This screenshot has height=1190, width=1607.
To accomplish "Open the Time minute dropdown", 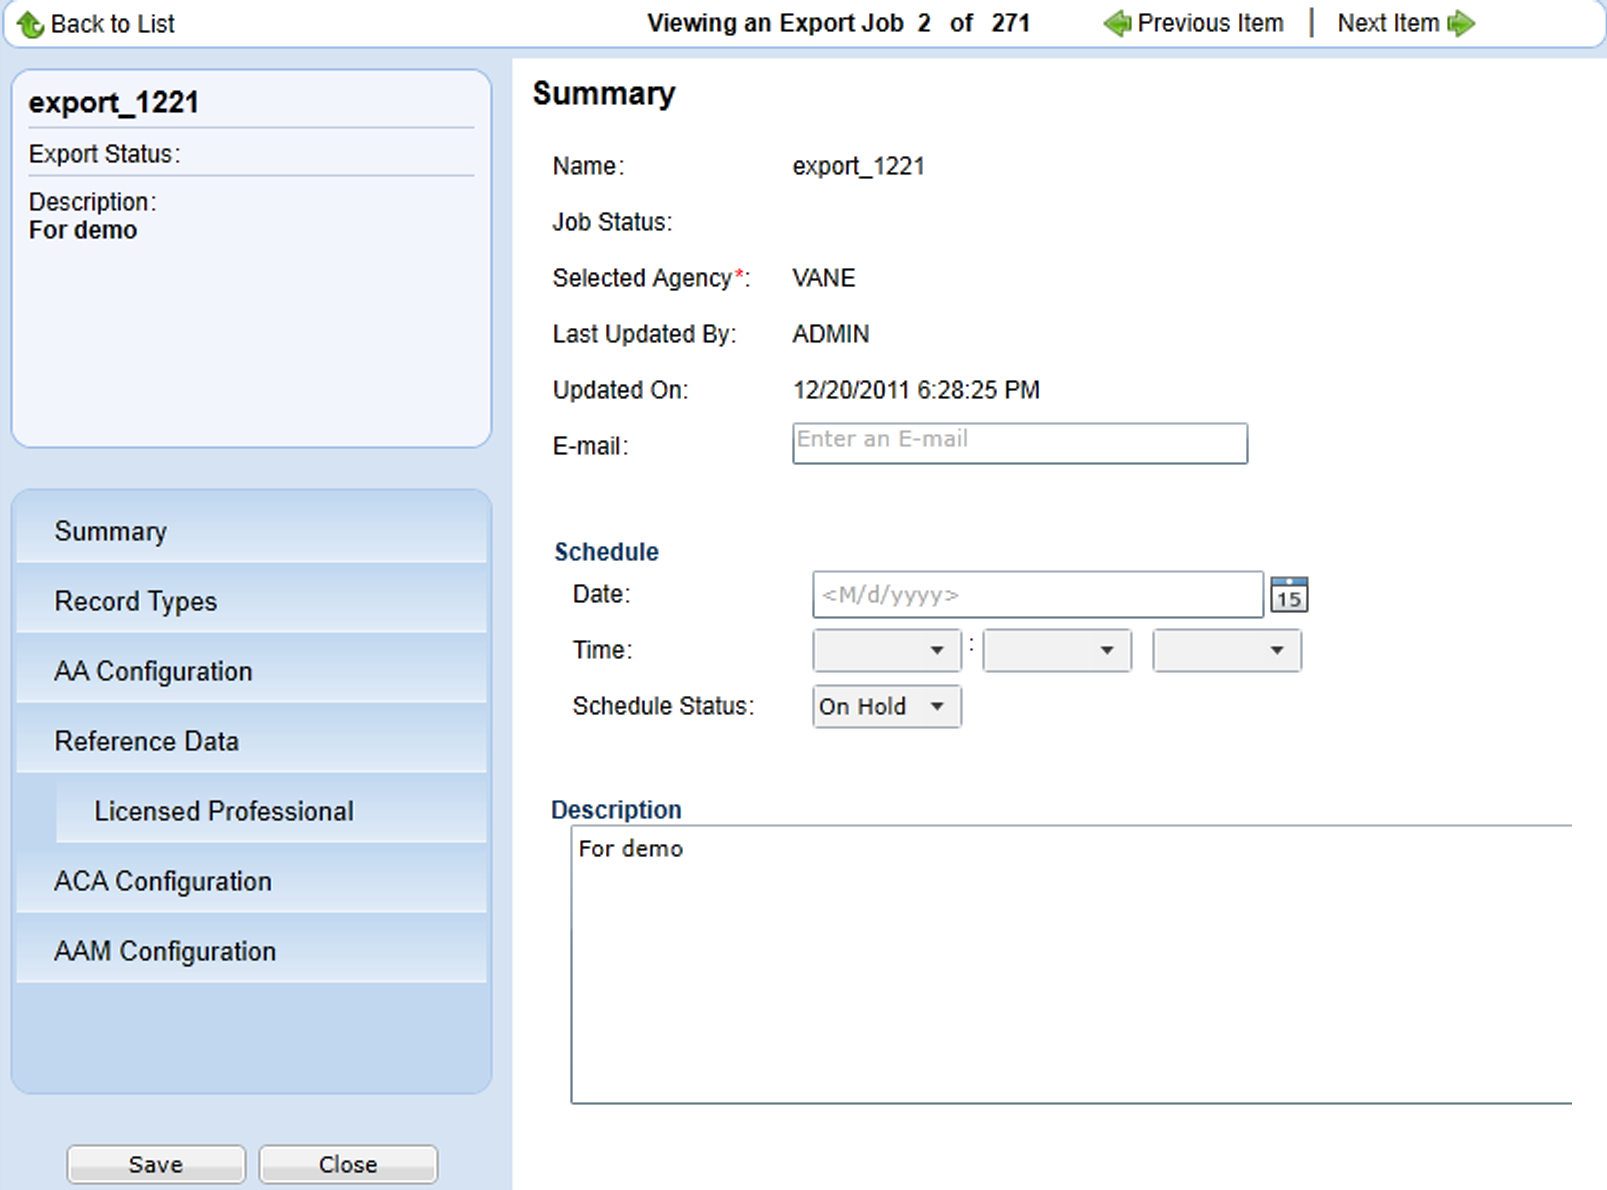I will pyautogui.click(x=1057, y=651).
